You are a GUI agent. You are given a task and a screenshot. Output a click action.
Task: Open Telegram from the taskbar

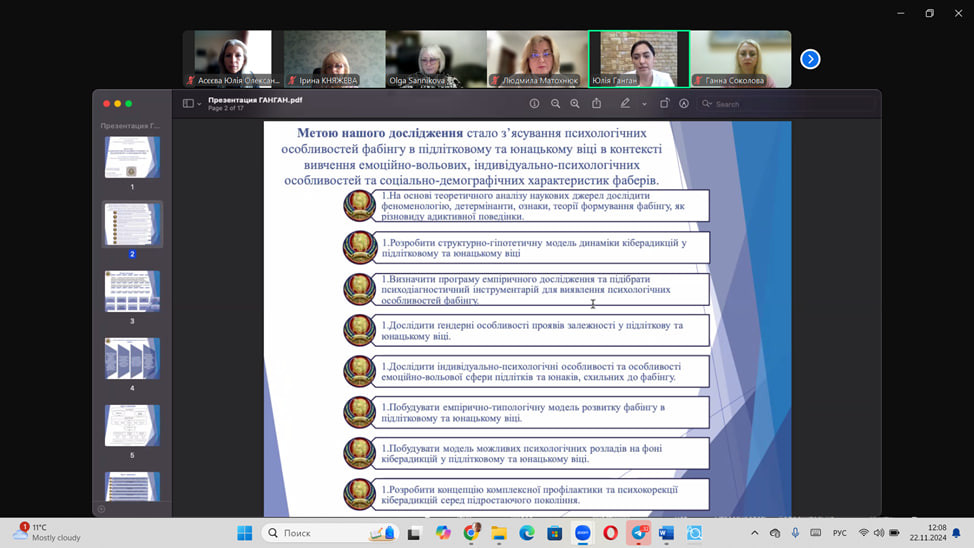[639, 533]
